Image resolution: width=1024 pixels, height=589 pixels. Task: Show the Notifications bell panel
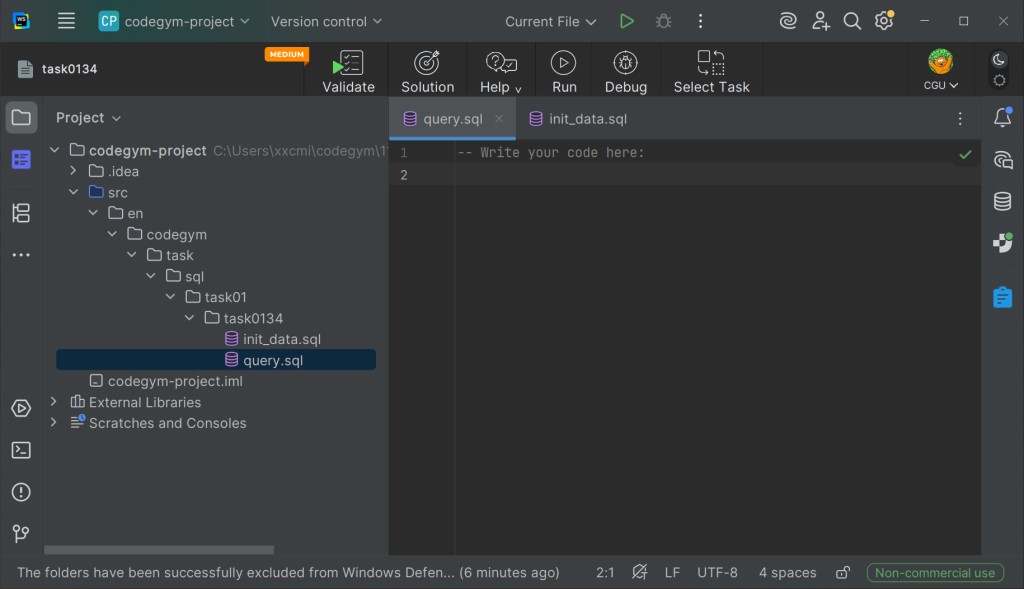point(1002,118)
